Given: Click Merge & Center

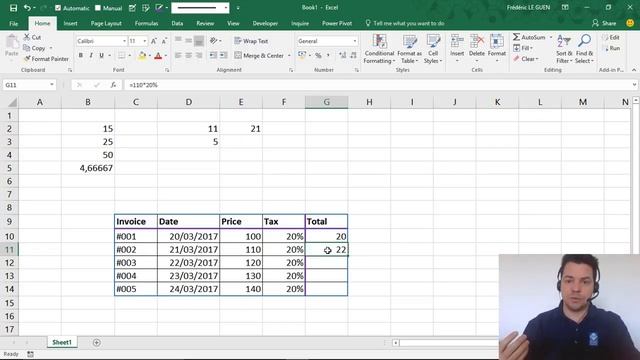Looking at the screenshot, I should 259,55.
